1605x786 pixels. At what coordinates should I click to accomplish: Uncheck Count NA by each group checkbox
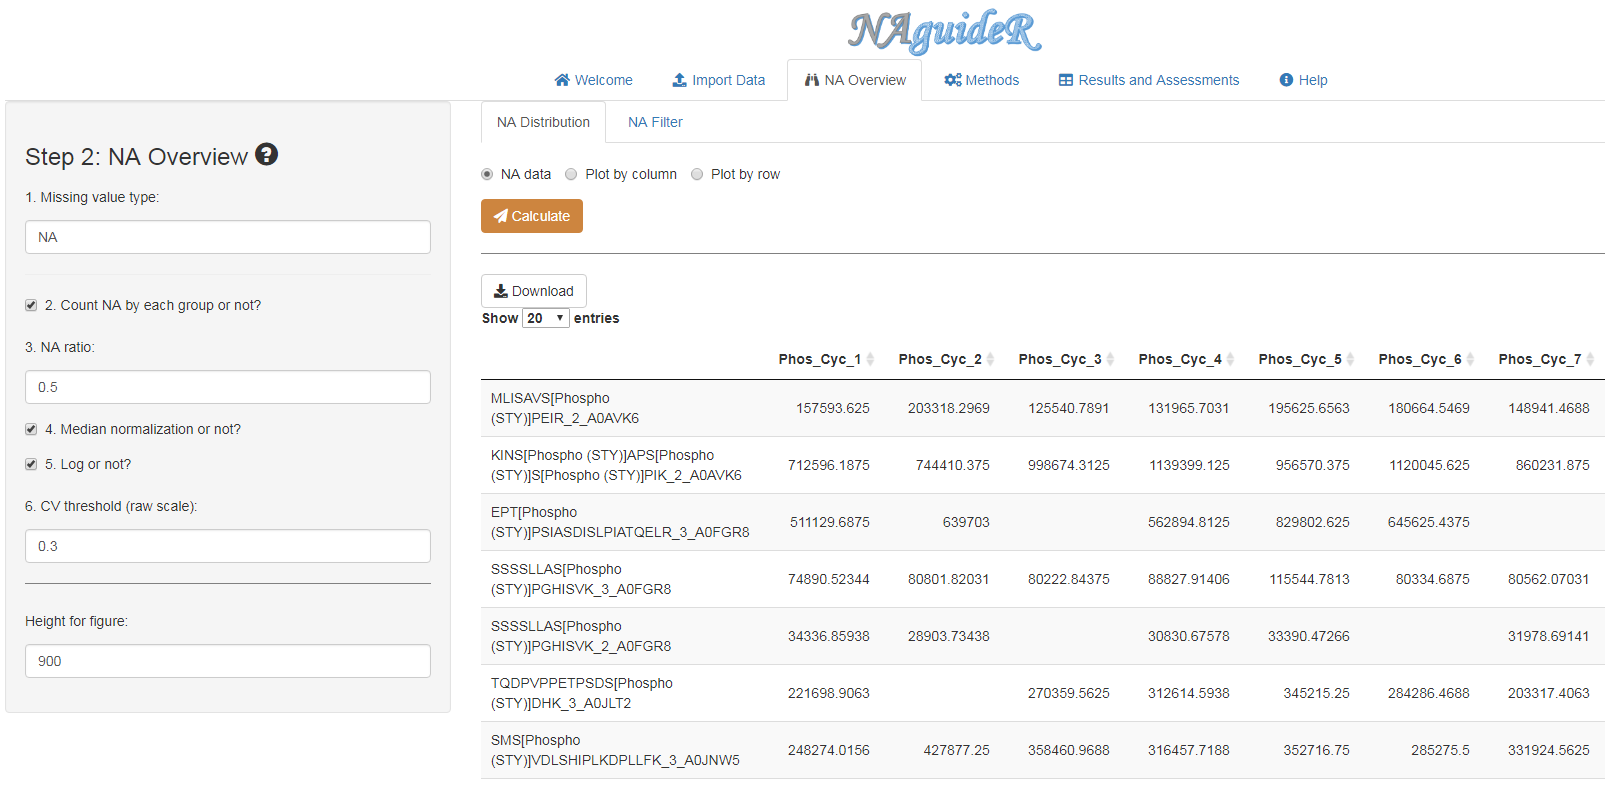tap(31, 305)
